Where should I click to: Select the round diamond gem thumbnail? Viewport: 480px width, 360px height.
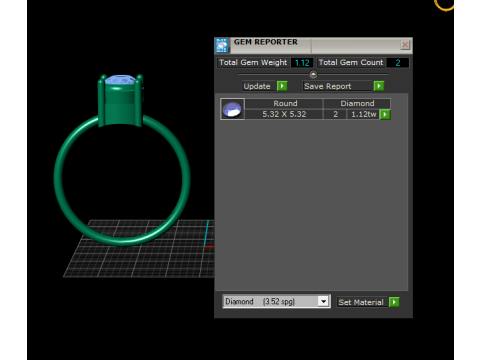click(232, 109)
